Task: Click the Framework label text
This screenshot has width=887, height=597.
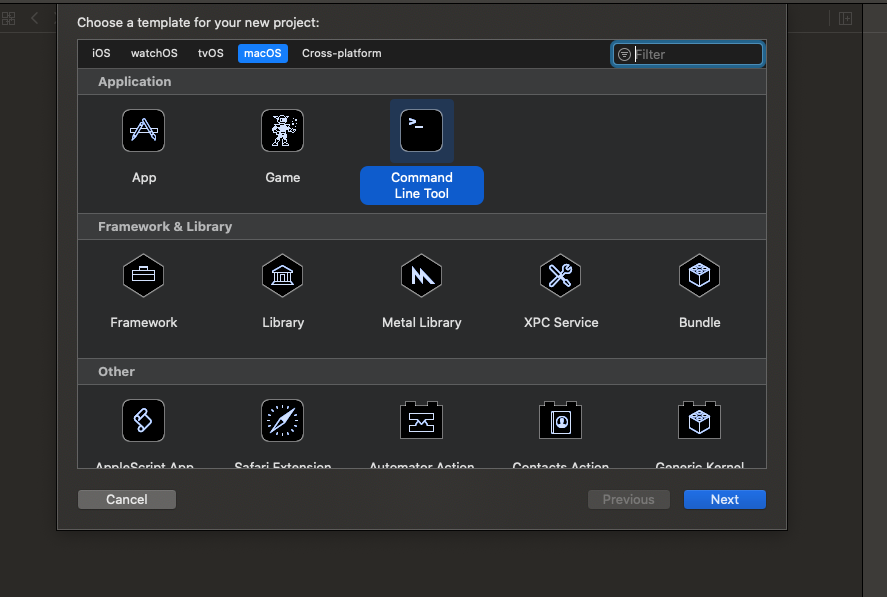Action: pos(144,323)
